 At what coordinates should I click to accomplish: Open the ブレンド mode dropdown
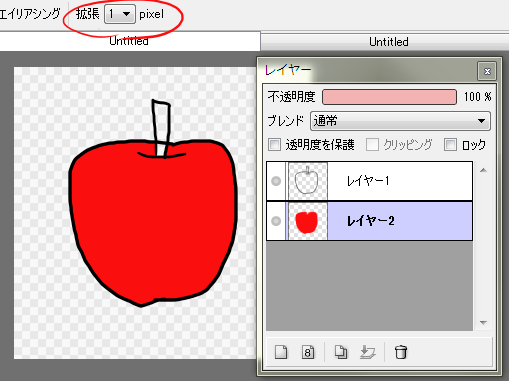coord(400,121)
